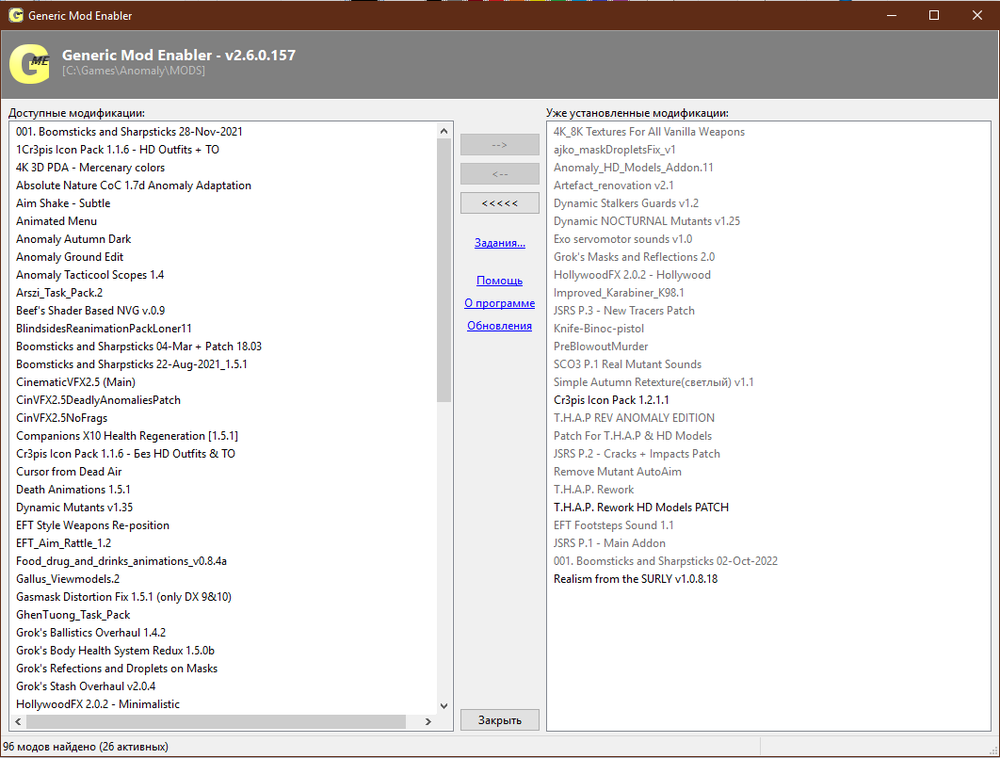Select Anomaly Tacticool Scopes 1.4 mod
1000x758 pixels.
90,275
